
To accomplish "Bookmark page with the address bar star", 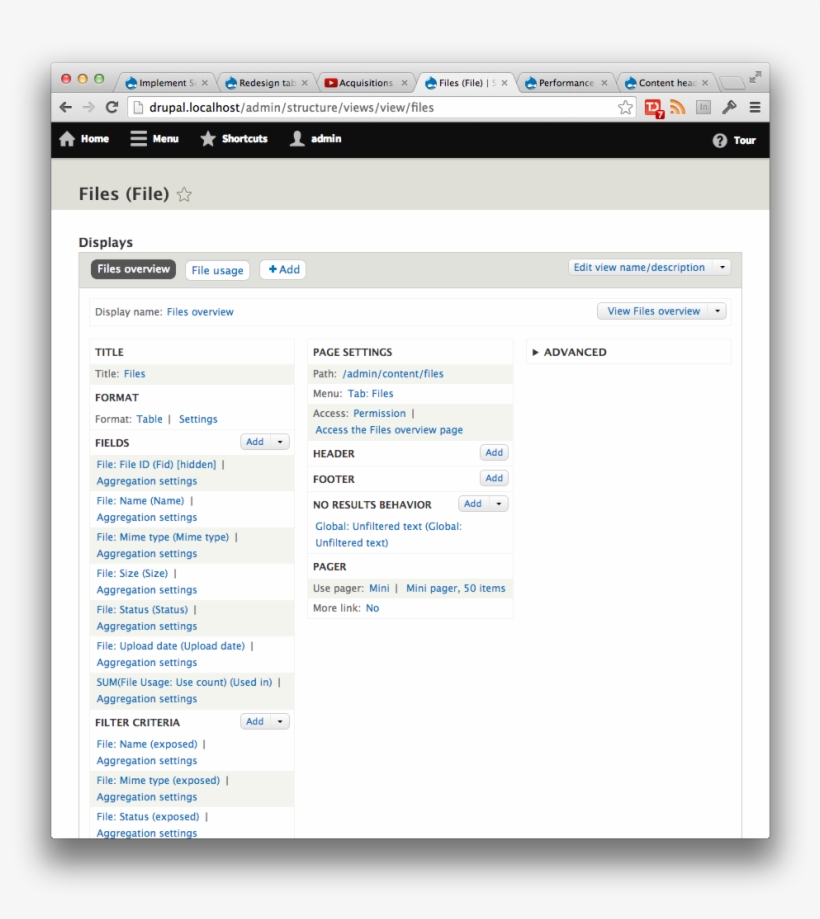I will click(625, 107).
